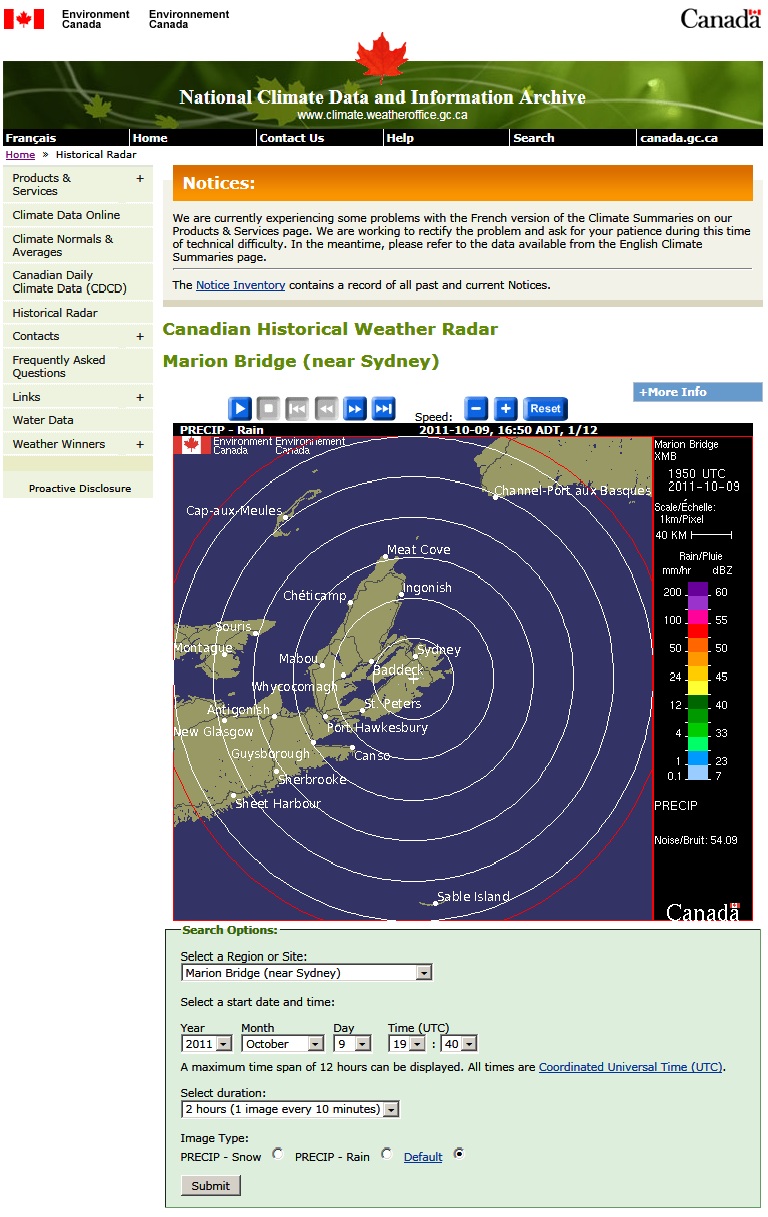This screenshot has height=1217, width=768.
Task: Step forward one radar frame
Action: coord(355,408)
